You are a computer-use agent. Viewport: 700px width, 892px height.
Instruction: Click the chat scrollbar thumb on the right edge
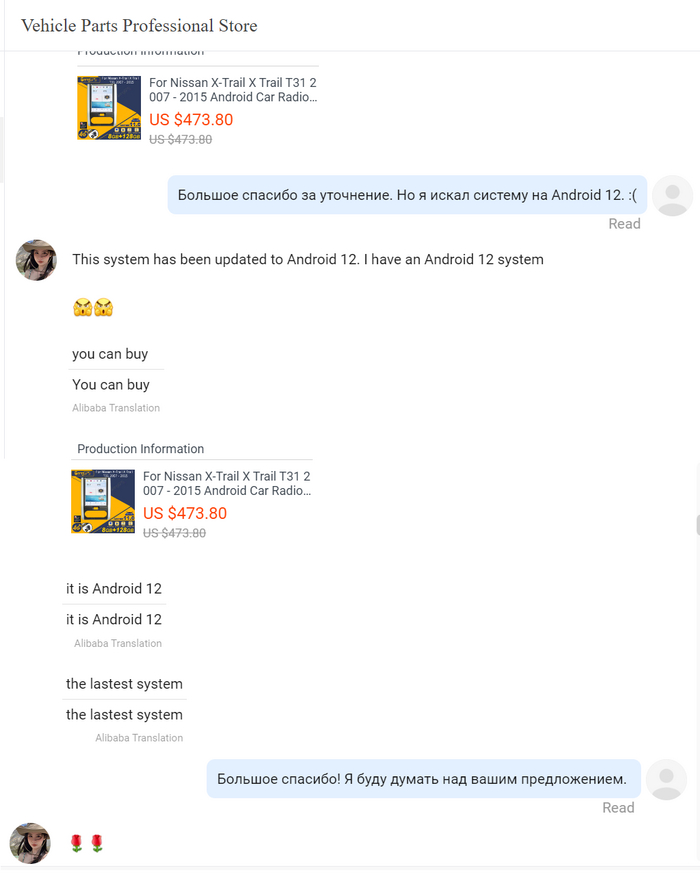point(697,526)
